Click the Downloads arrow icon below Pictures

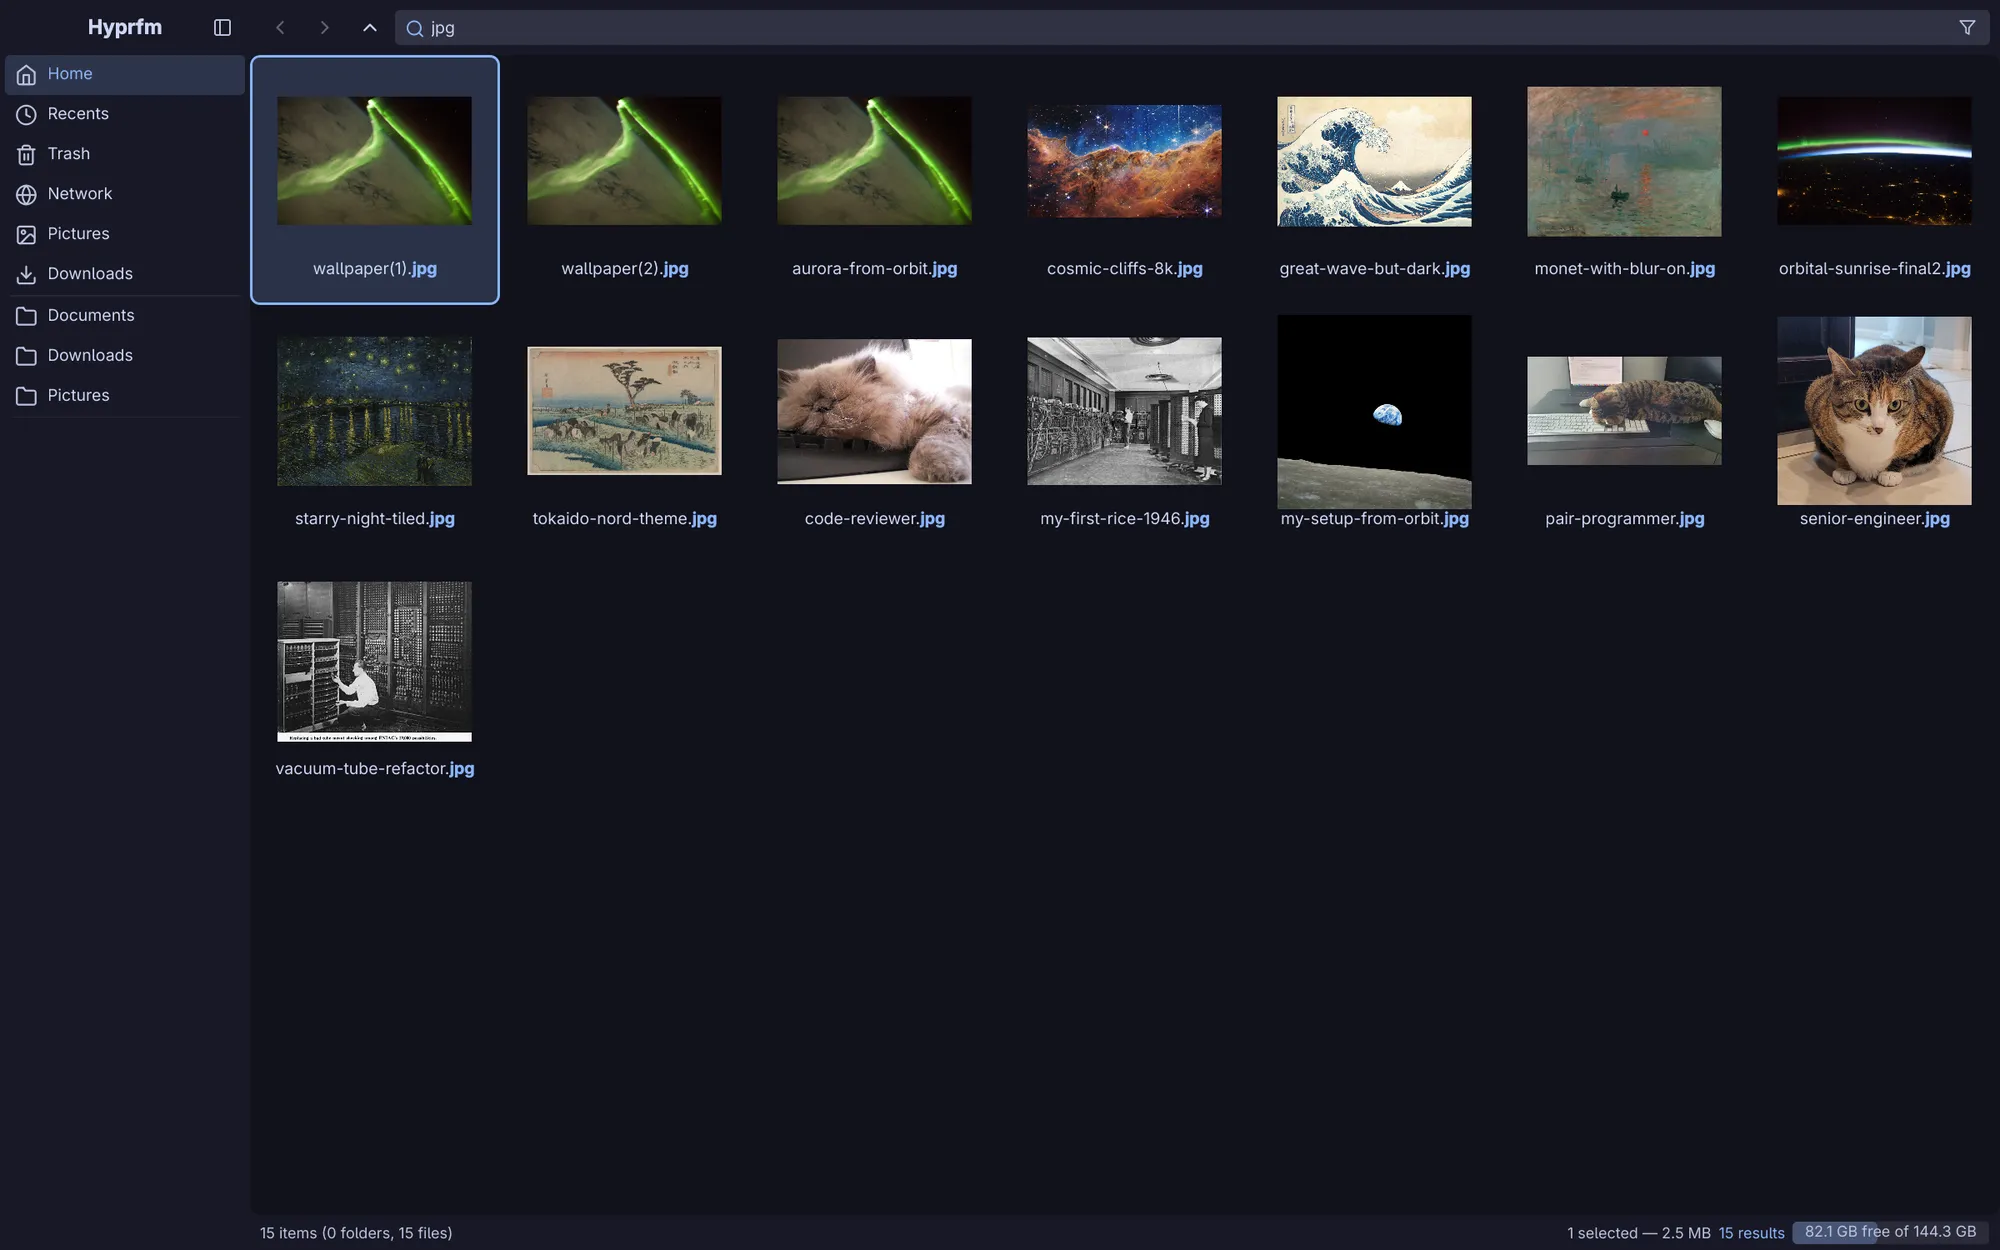[x=27, y=275]
